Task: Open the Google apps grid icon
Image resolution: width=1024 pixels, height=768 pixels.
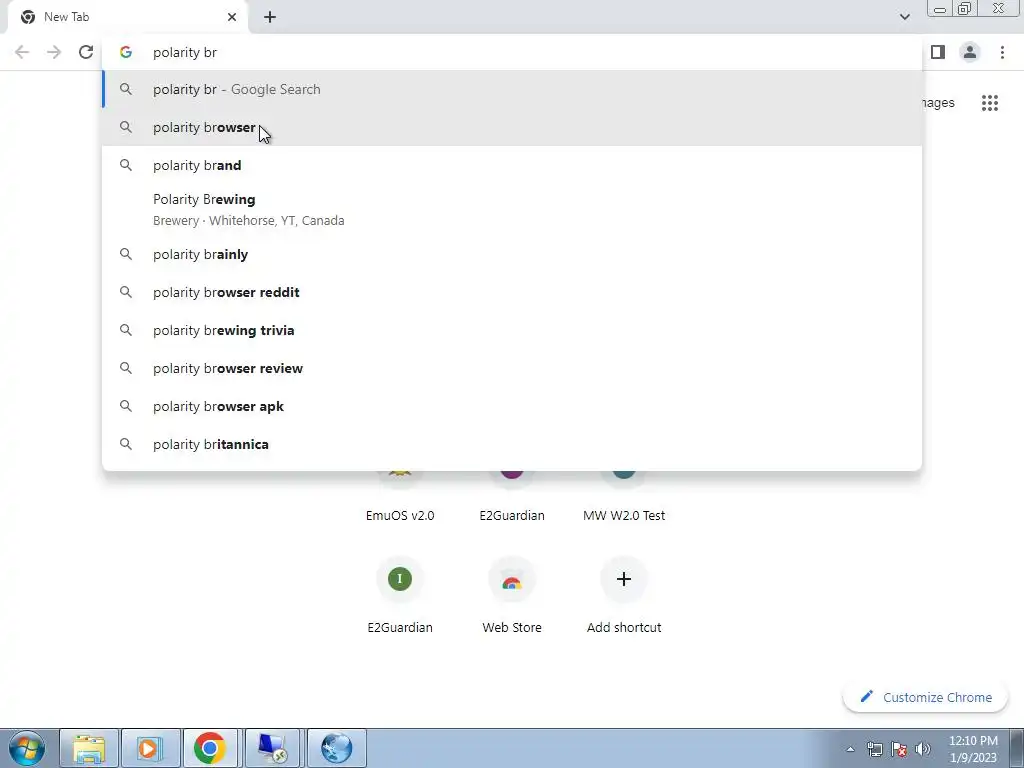Action: pos(989,103)
